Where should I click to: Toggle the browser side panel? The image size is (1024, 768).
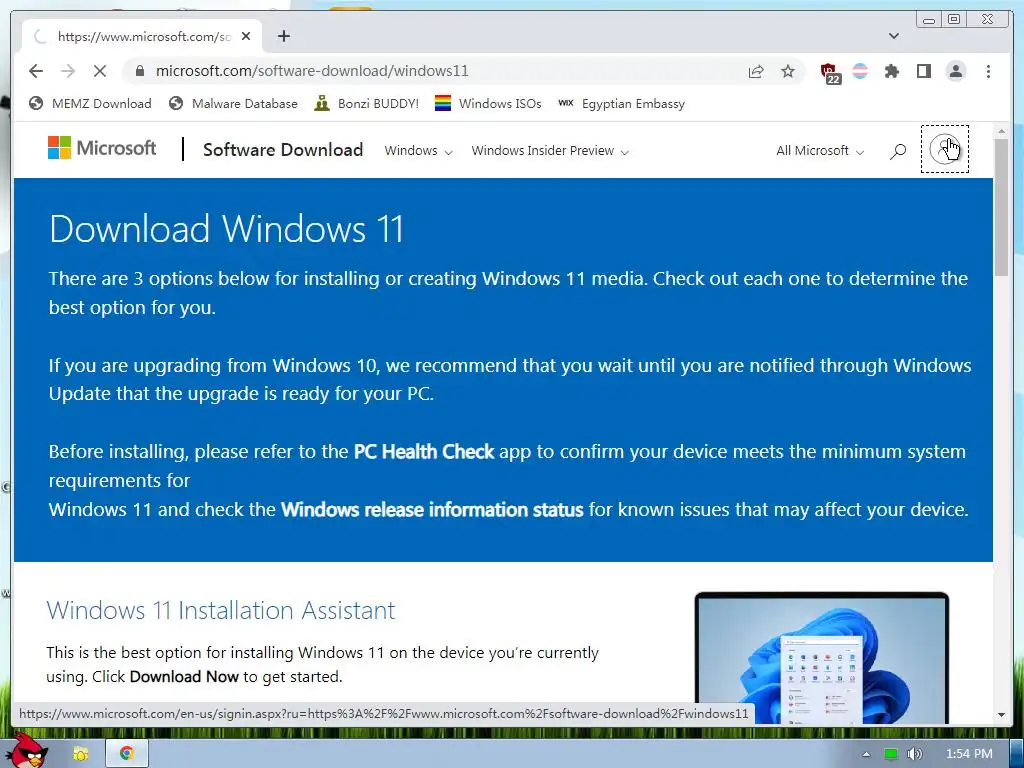click(x=923, y=71)
